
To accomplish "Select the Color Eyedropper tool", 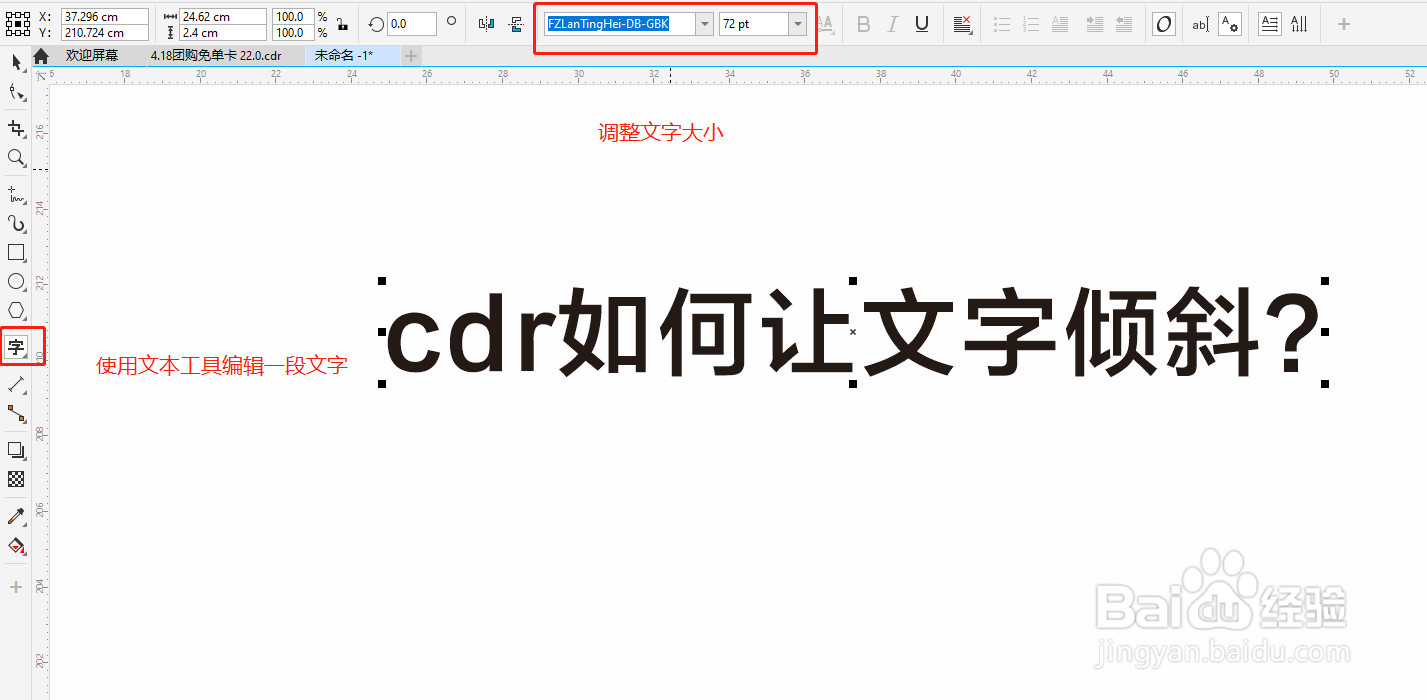I will coord(16,516).
